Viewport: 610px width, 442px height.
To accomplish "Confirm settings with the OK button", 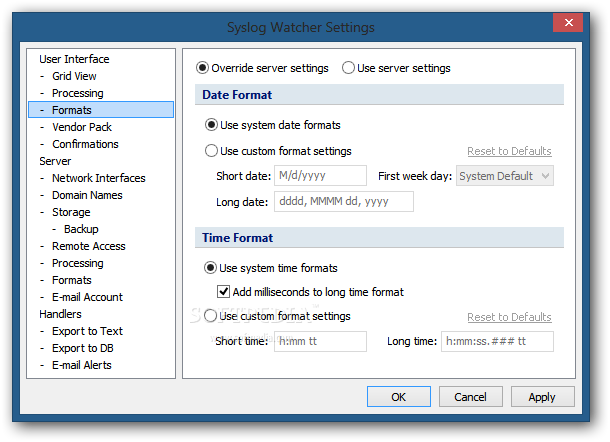I will (x=399, y=397).
